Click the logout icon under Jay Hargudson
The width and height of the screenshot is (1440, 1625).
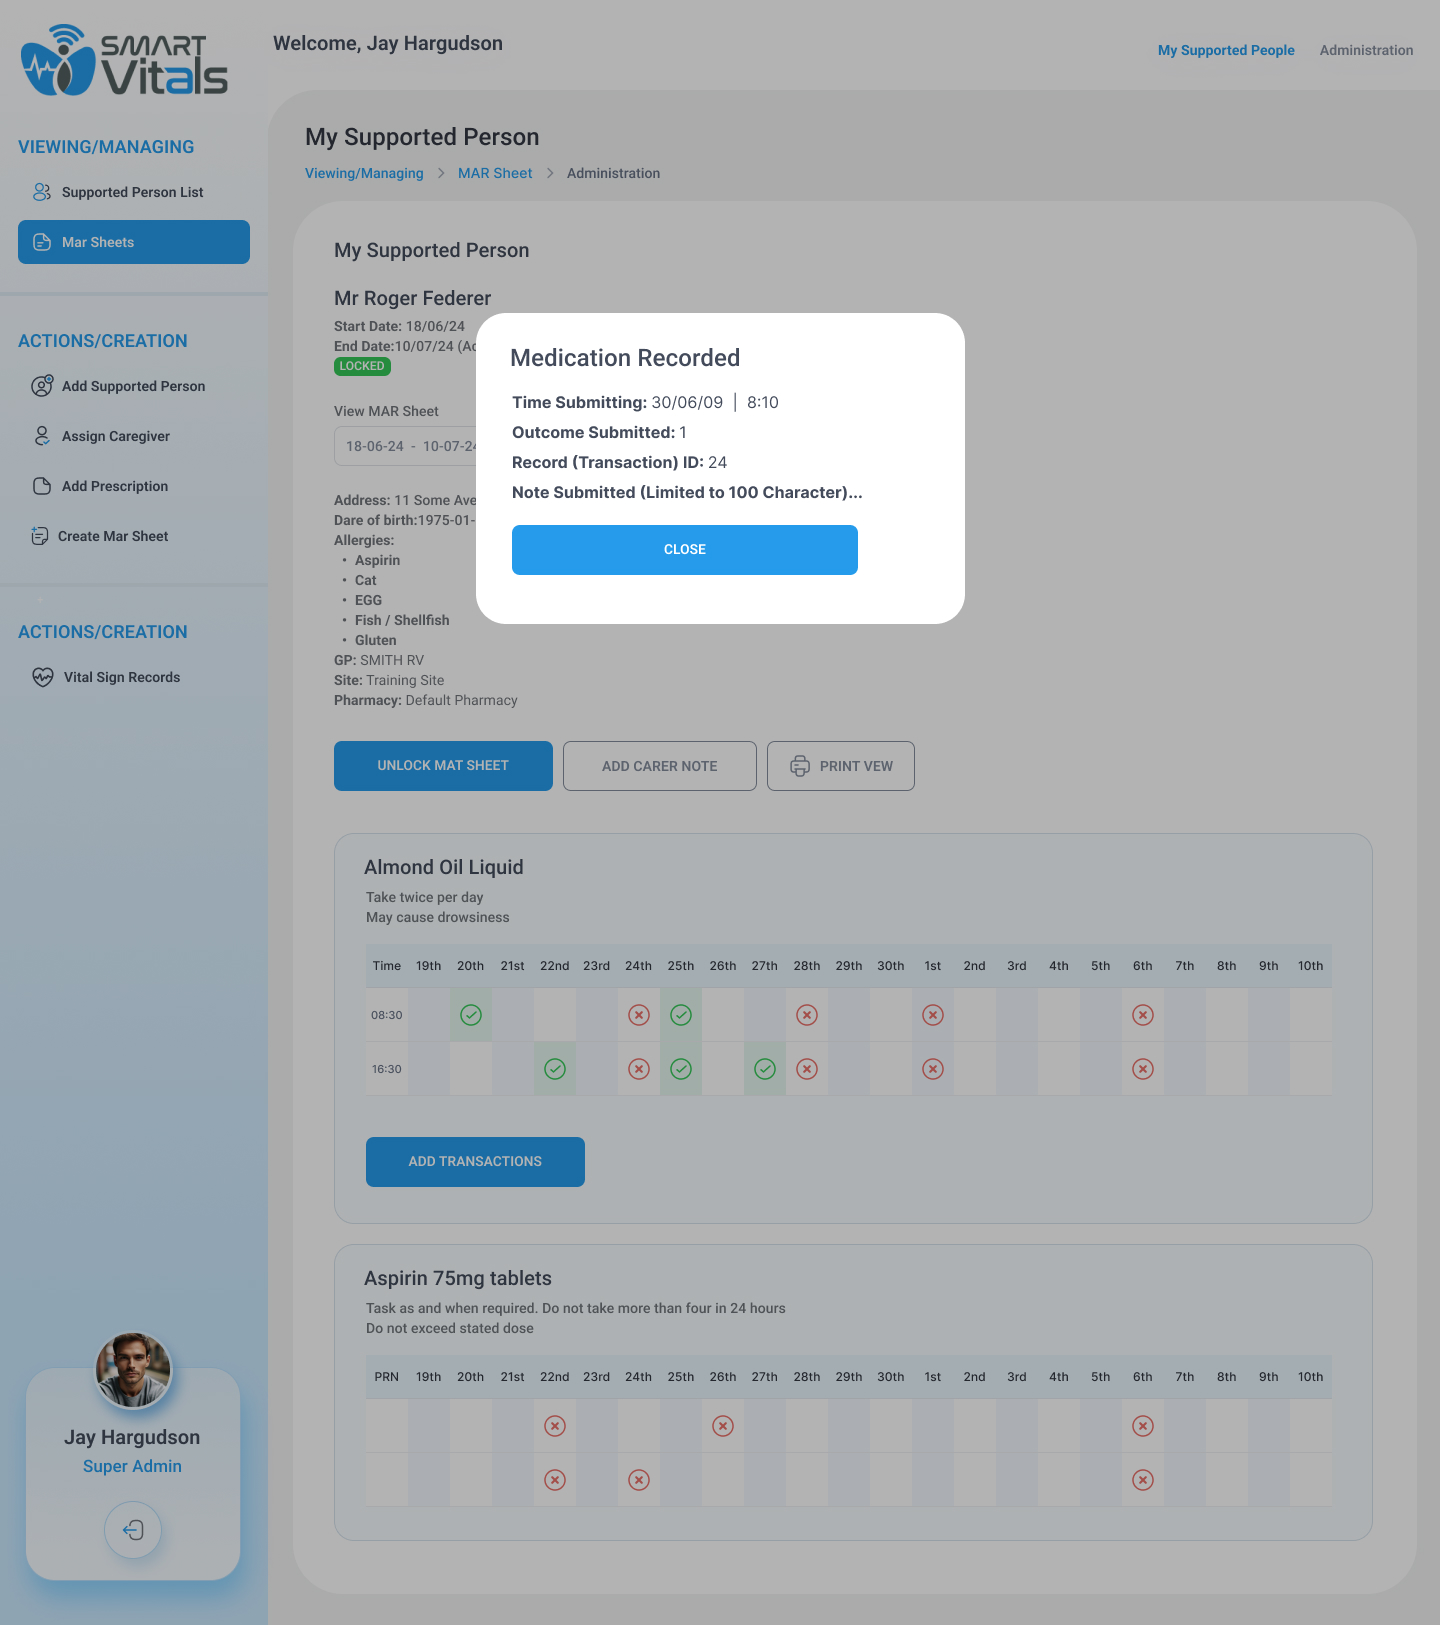(133, 1529)
